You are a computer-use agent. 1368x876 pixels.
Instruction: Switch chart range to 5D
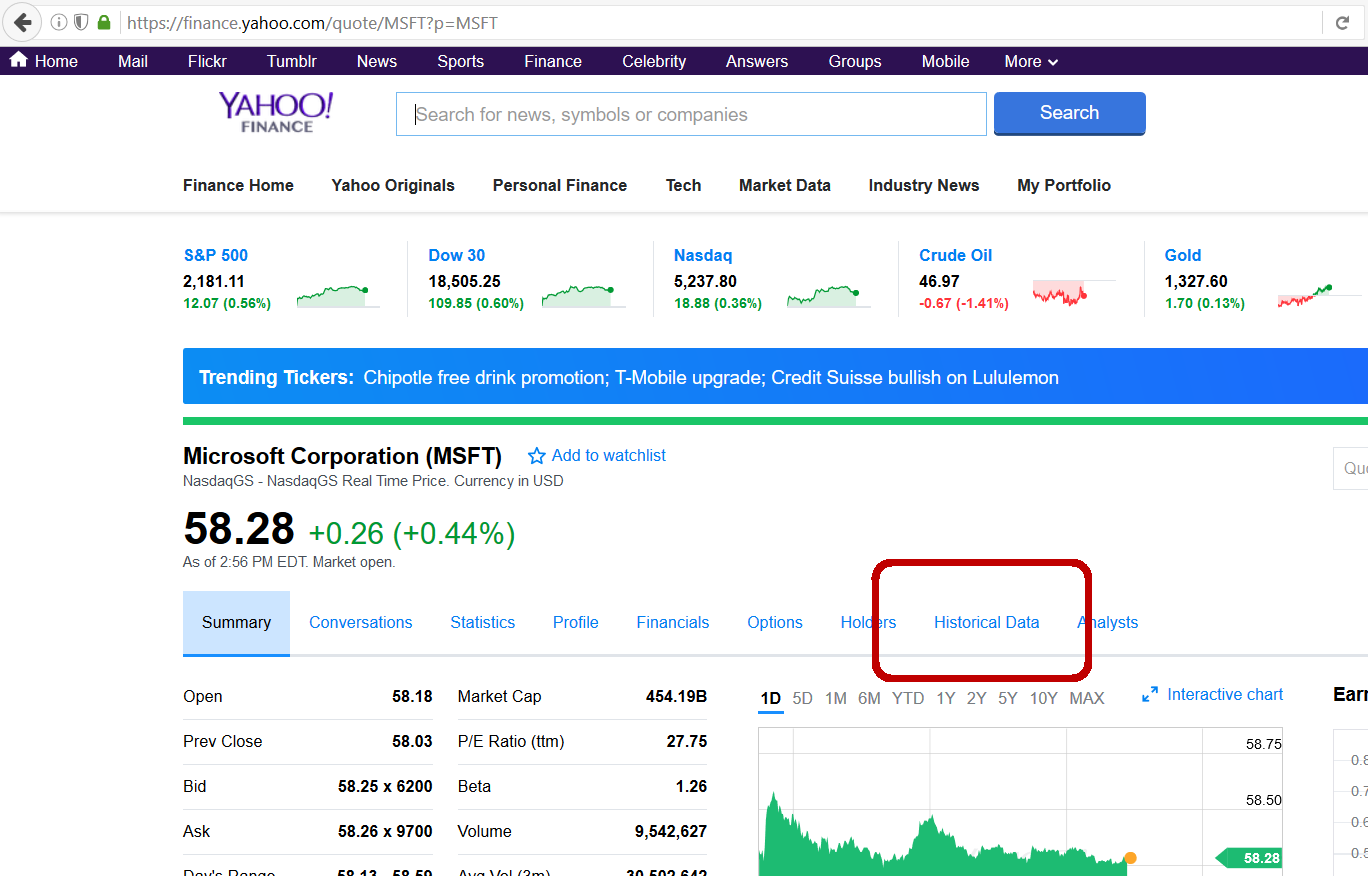click(802, 698)
